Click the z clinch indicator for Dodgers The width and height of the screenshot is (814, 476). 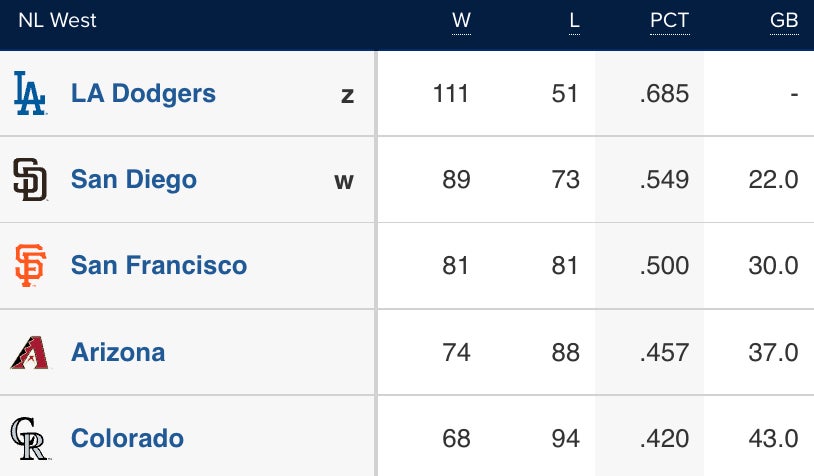click(347, 96)
